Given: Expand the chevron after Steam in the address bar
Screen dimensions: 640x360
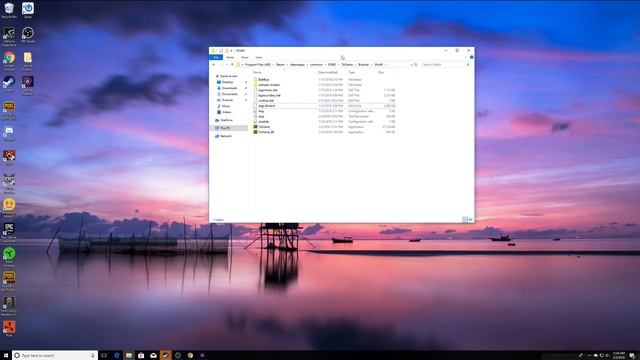Looking at the screenshot, I should tap(287, 64).
